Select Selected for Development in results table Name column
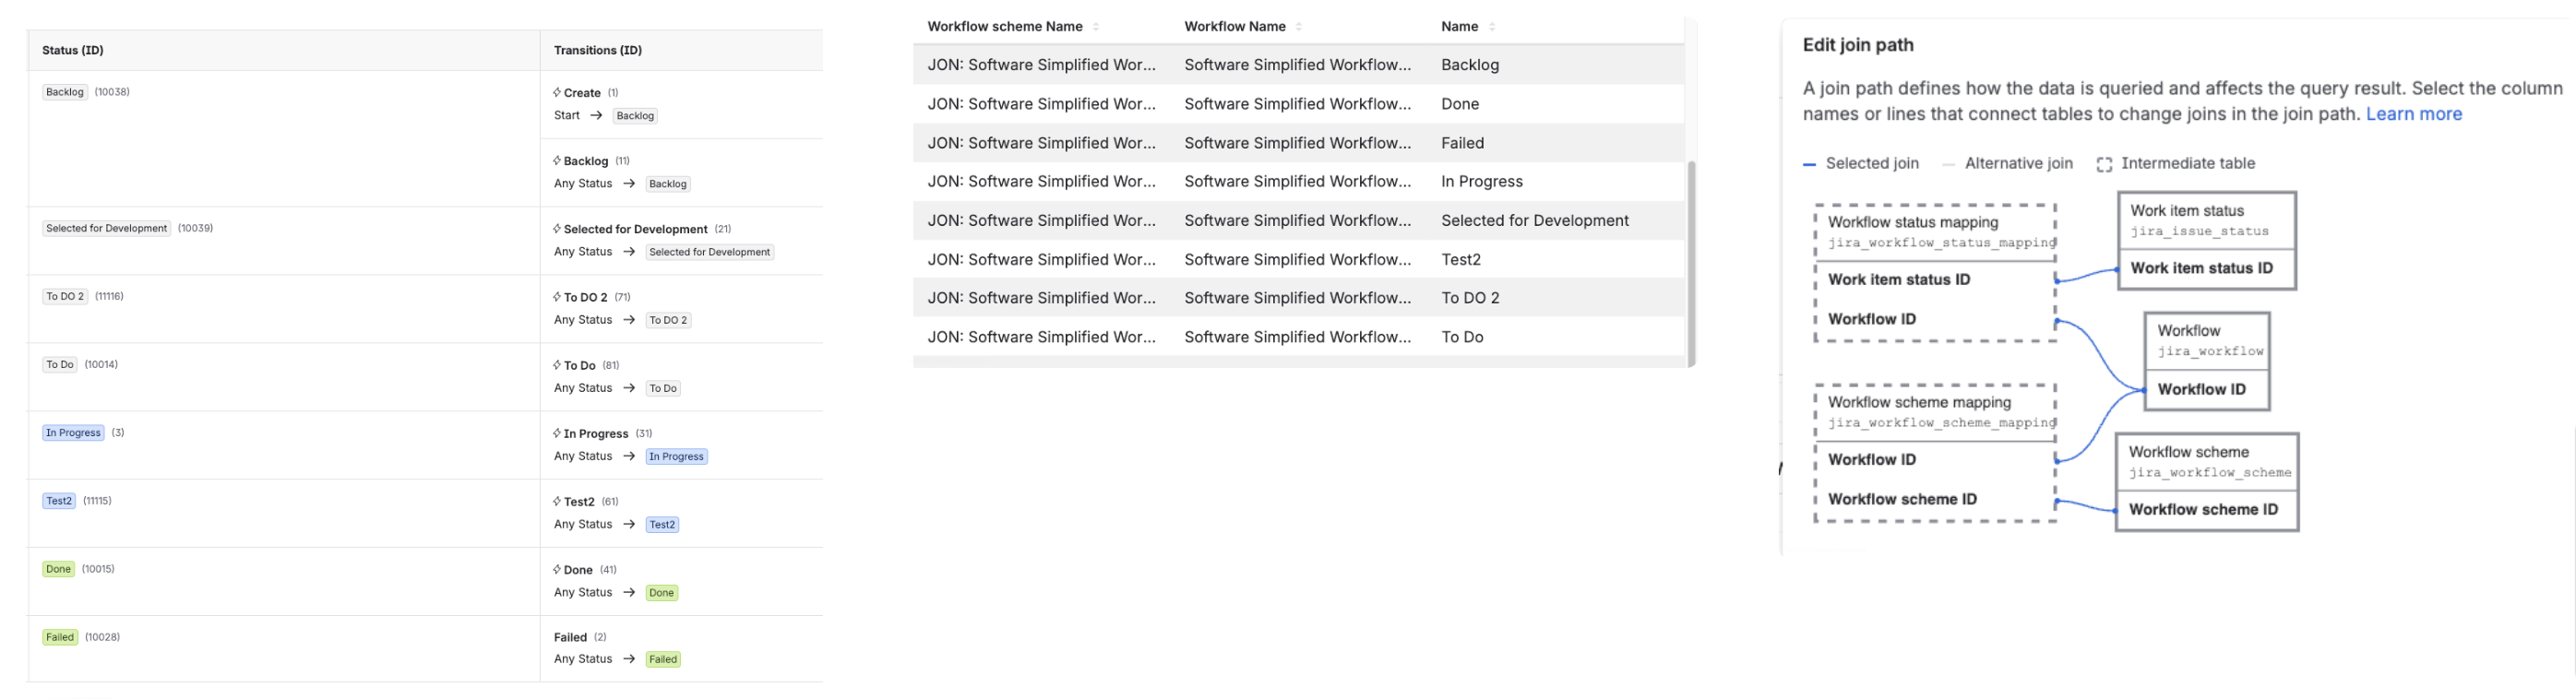Screen dimensions: 2576x699 pyautogui.click(x=1535, y=220)
